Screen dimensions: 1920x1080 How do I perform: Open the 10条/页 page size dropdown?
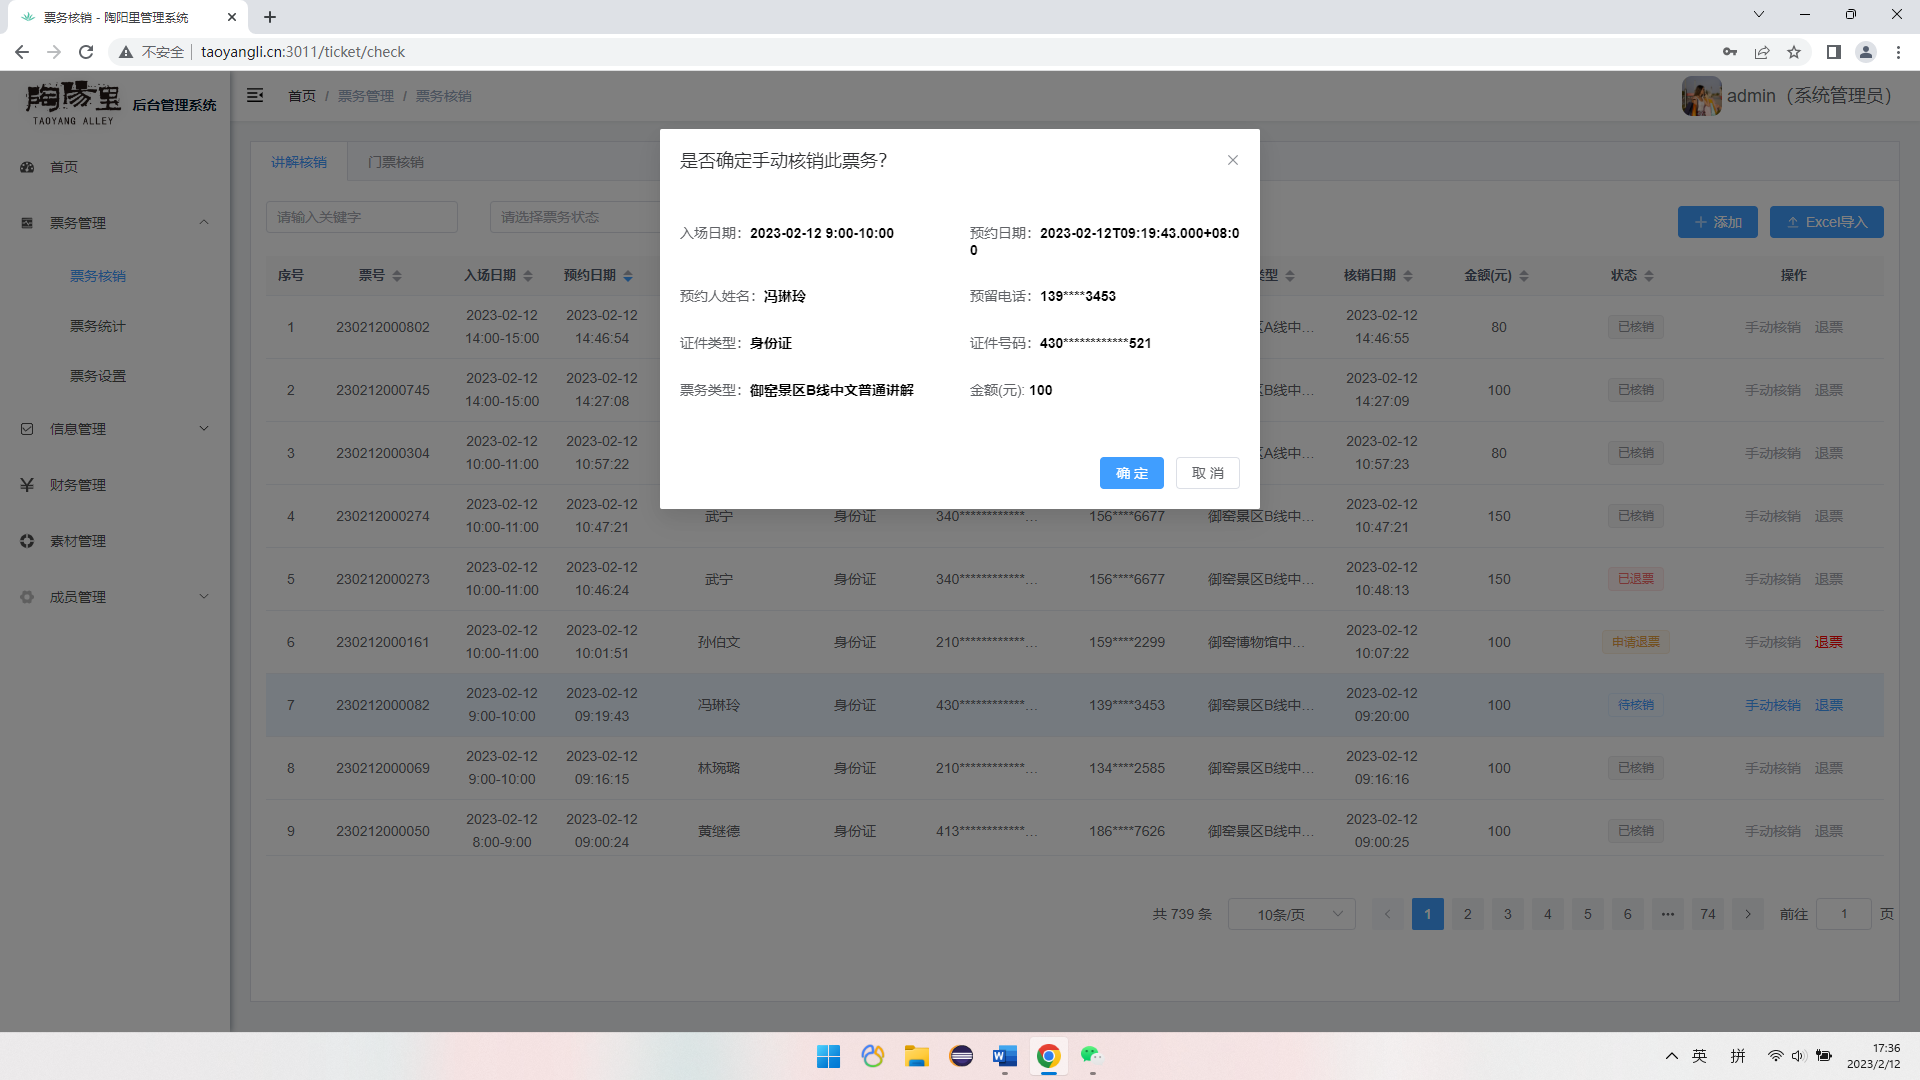click(x=1292, y=914)
